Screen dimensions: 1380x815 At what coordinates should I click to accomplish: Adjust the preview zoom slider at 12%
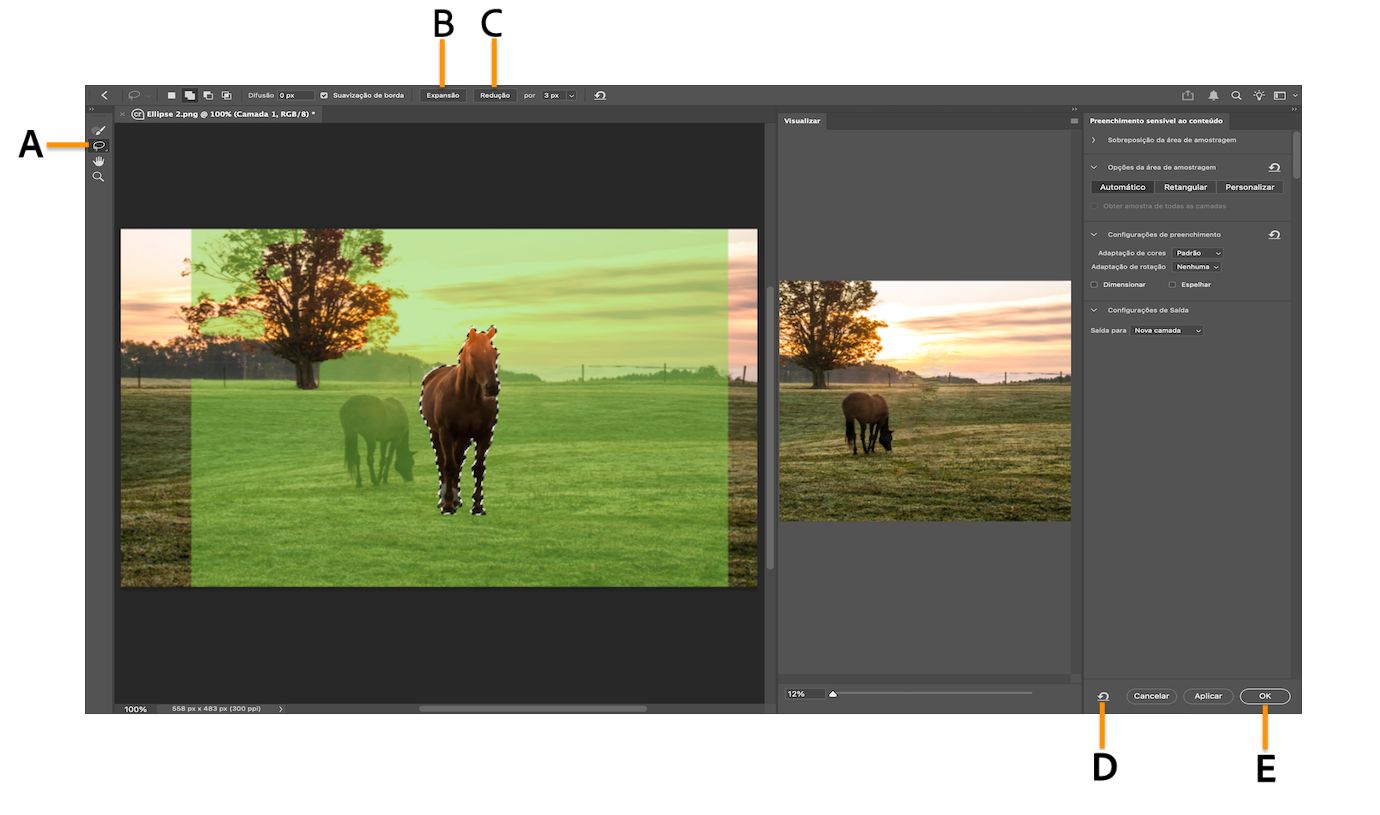coord(832,691)
